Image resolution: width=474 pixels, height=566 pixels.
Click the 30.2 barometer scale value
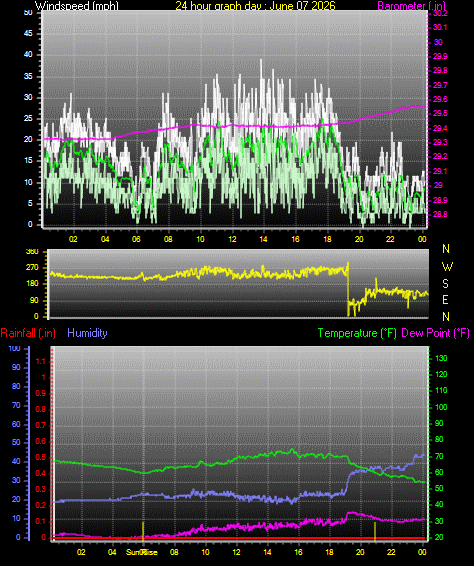(x=440, y=13)
